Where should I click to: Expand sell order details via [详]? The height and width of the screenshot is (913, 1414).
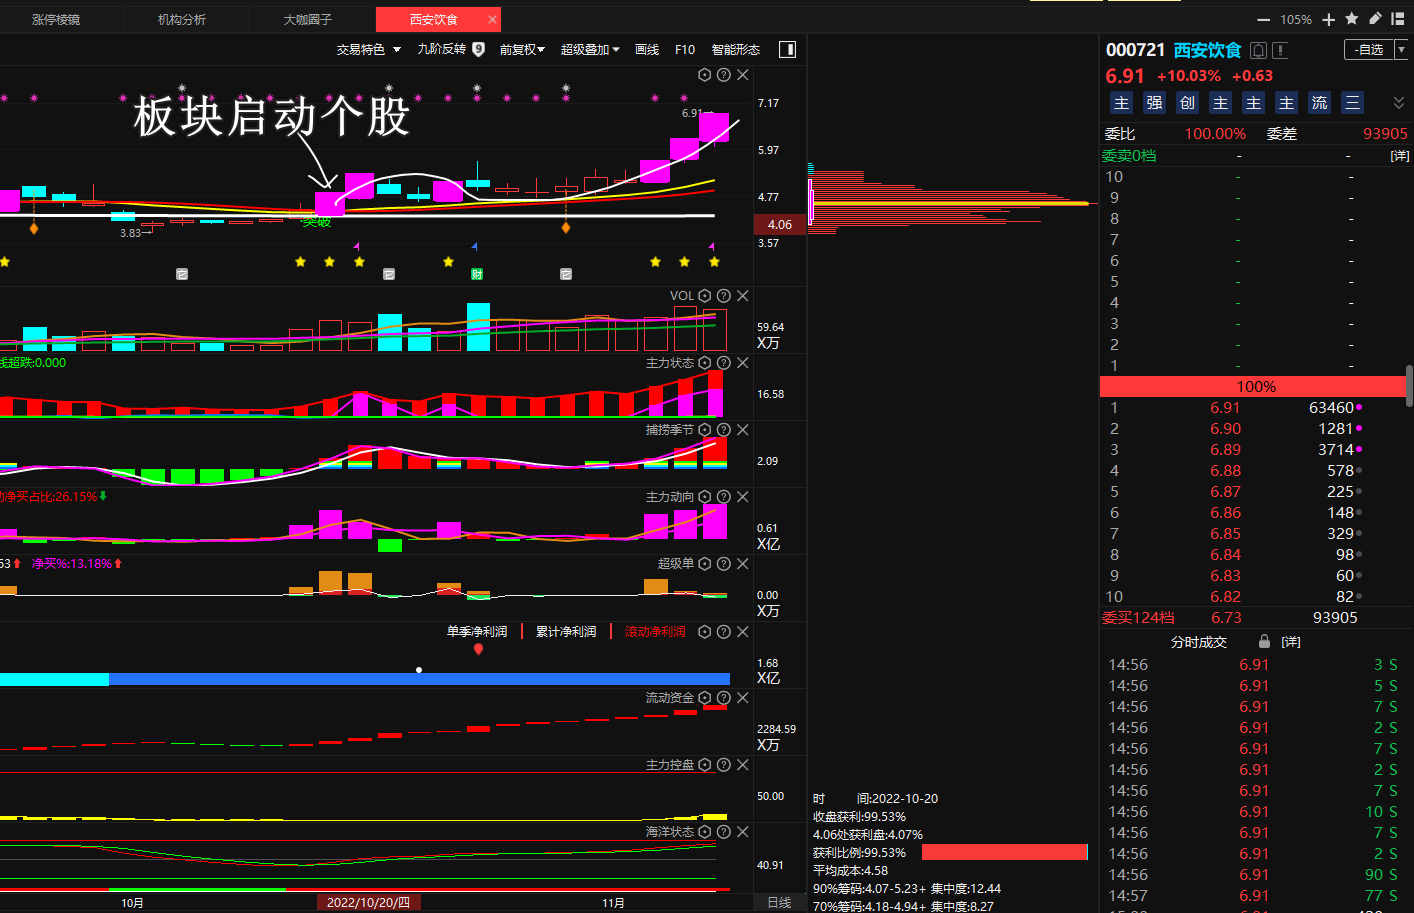tap(1400, 156)
